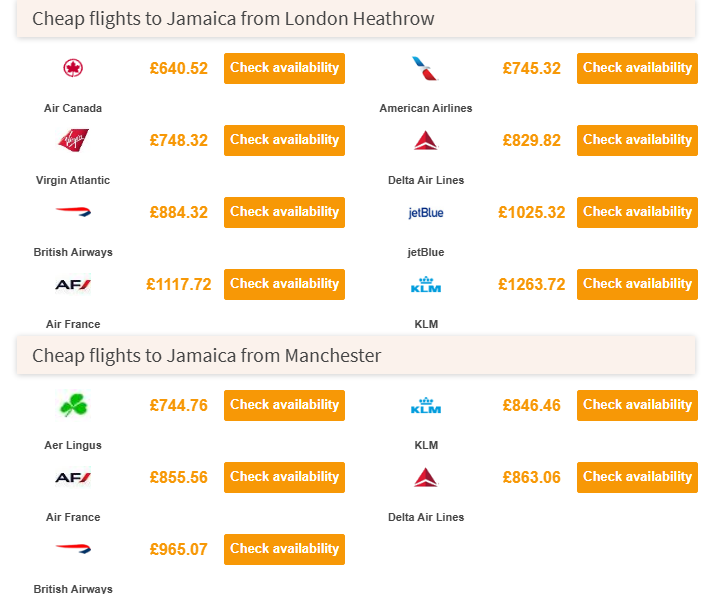
Task: Check availability for American Airlines £745.32 flight
Action: [637, 68]
